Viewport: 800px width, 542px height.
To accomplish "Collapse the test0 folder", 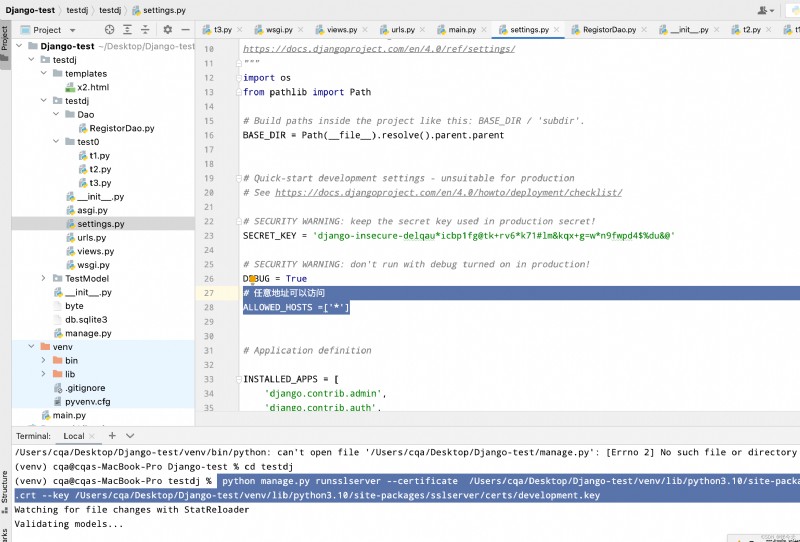I will click(x=56, y=142).
